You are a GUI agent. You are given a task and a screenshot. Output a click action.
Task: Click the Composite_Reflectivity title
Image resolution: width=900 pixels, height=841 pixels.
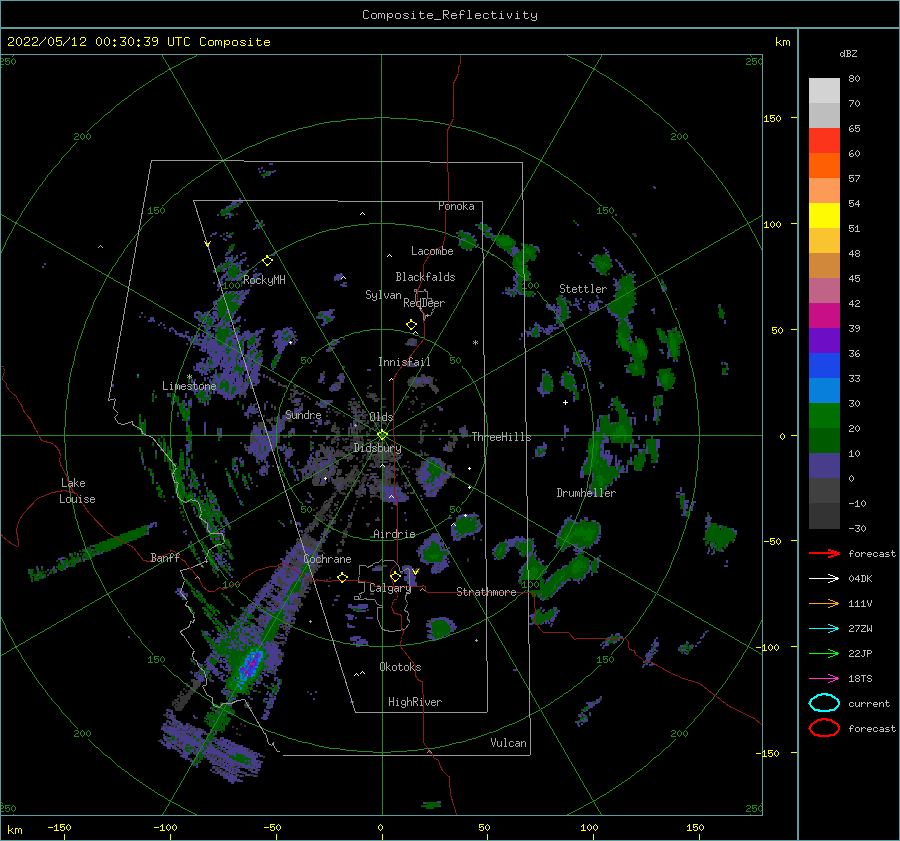point(450,15)
